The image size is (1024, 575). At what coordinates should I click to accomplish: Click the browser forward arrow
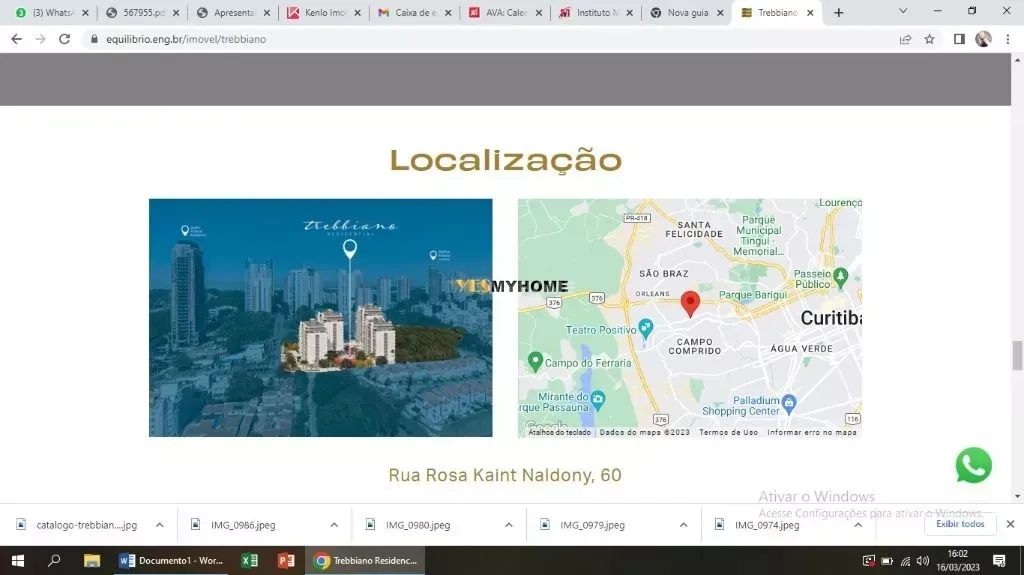pos(40,39)
